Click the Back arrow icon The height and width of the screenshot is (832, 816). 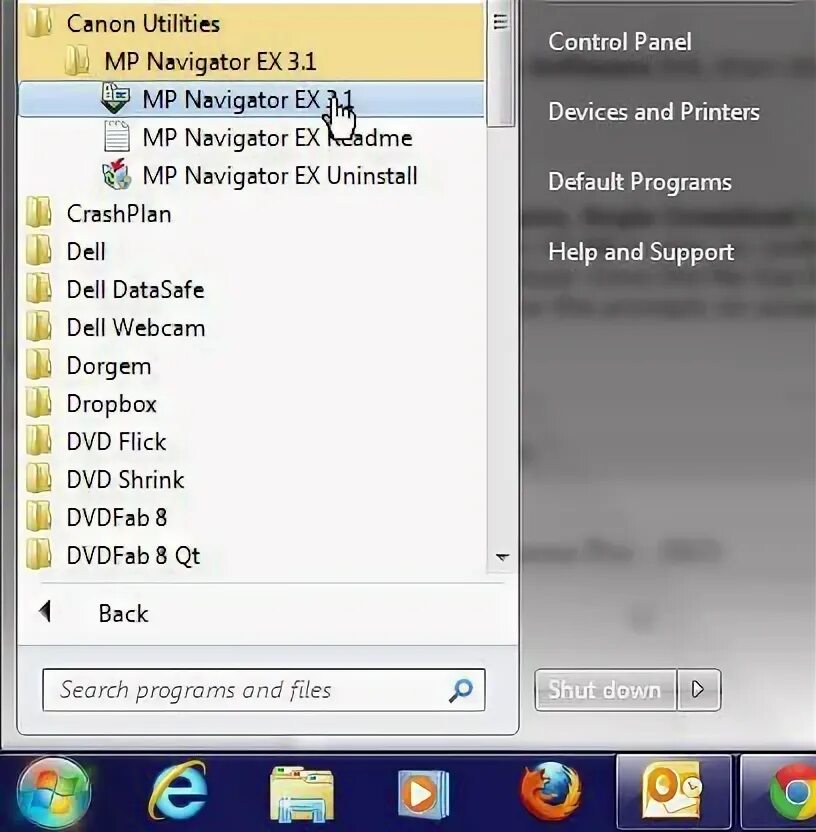click(45, 612)
